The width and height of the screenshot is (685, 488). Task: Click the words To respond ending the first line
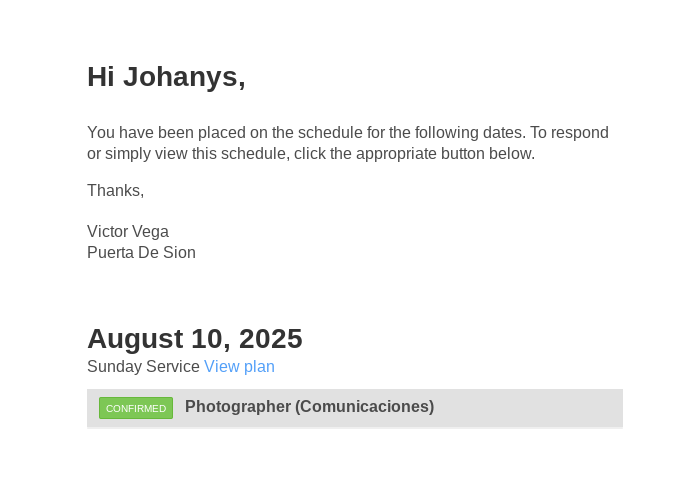tap(569, 132)
